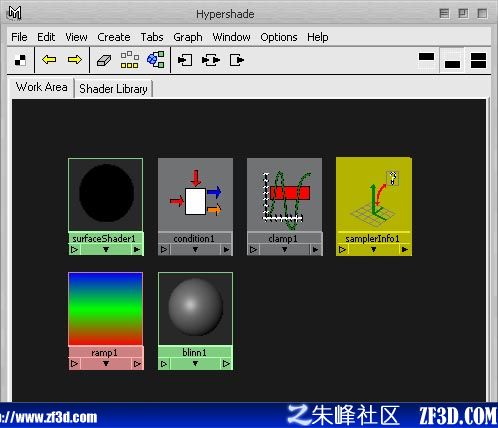Screen dimensions: 498x428
Task: Click the output arrow on samplerInfo1 node
Action: pyautogui.click(x=405, y=249)
